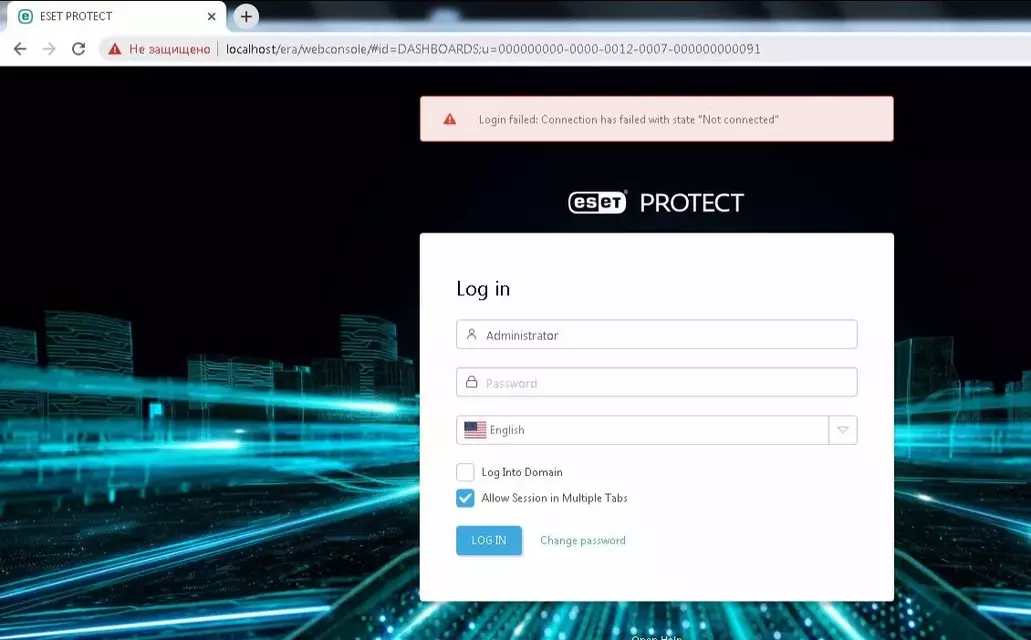Open the Change password link

[x=583, y=541]
